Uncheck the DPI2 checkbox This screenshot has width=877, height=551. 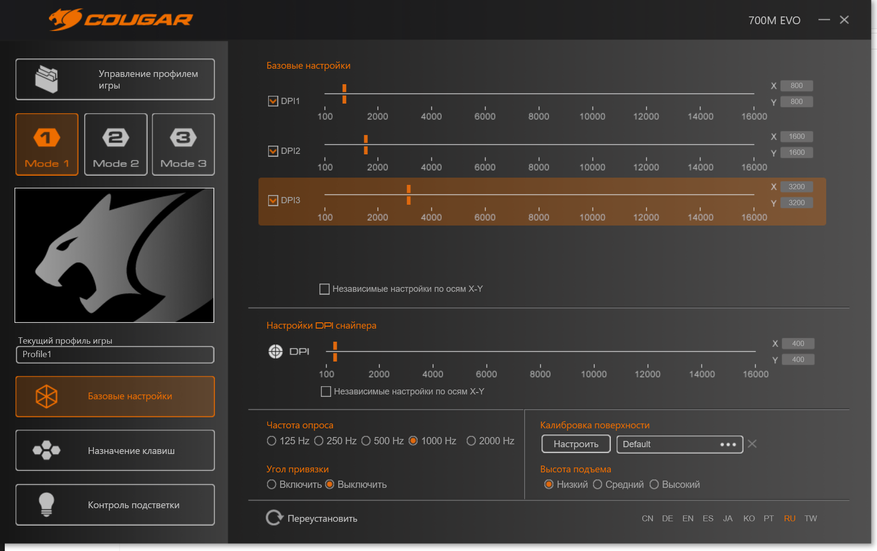click(x=273, y=151)
